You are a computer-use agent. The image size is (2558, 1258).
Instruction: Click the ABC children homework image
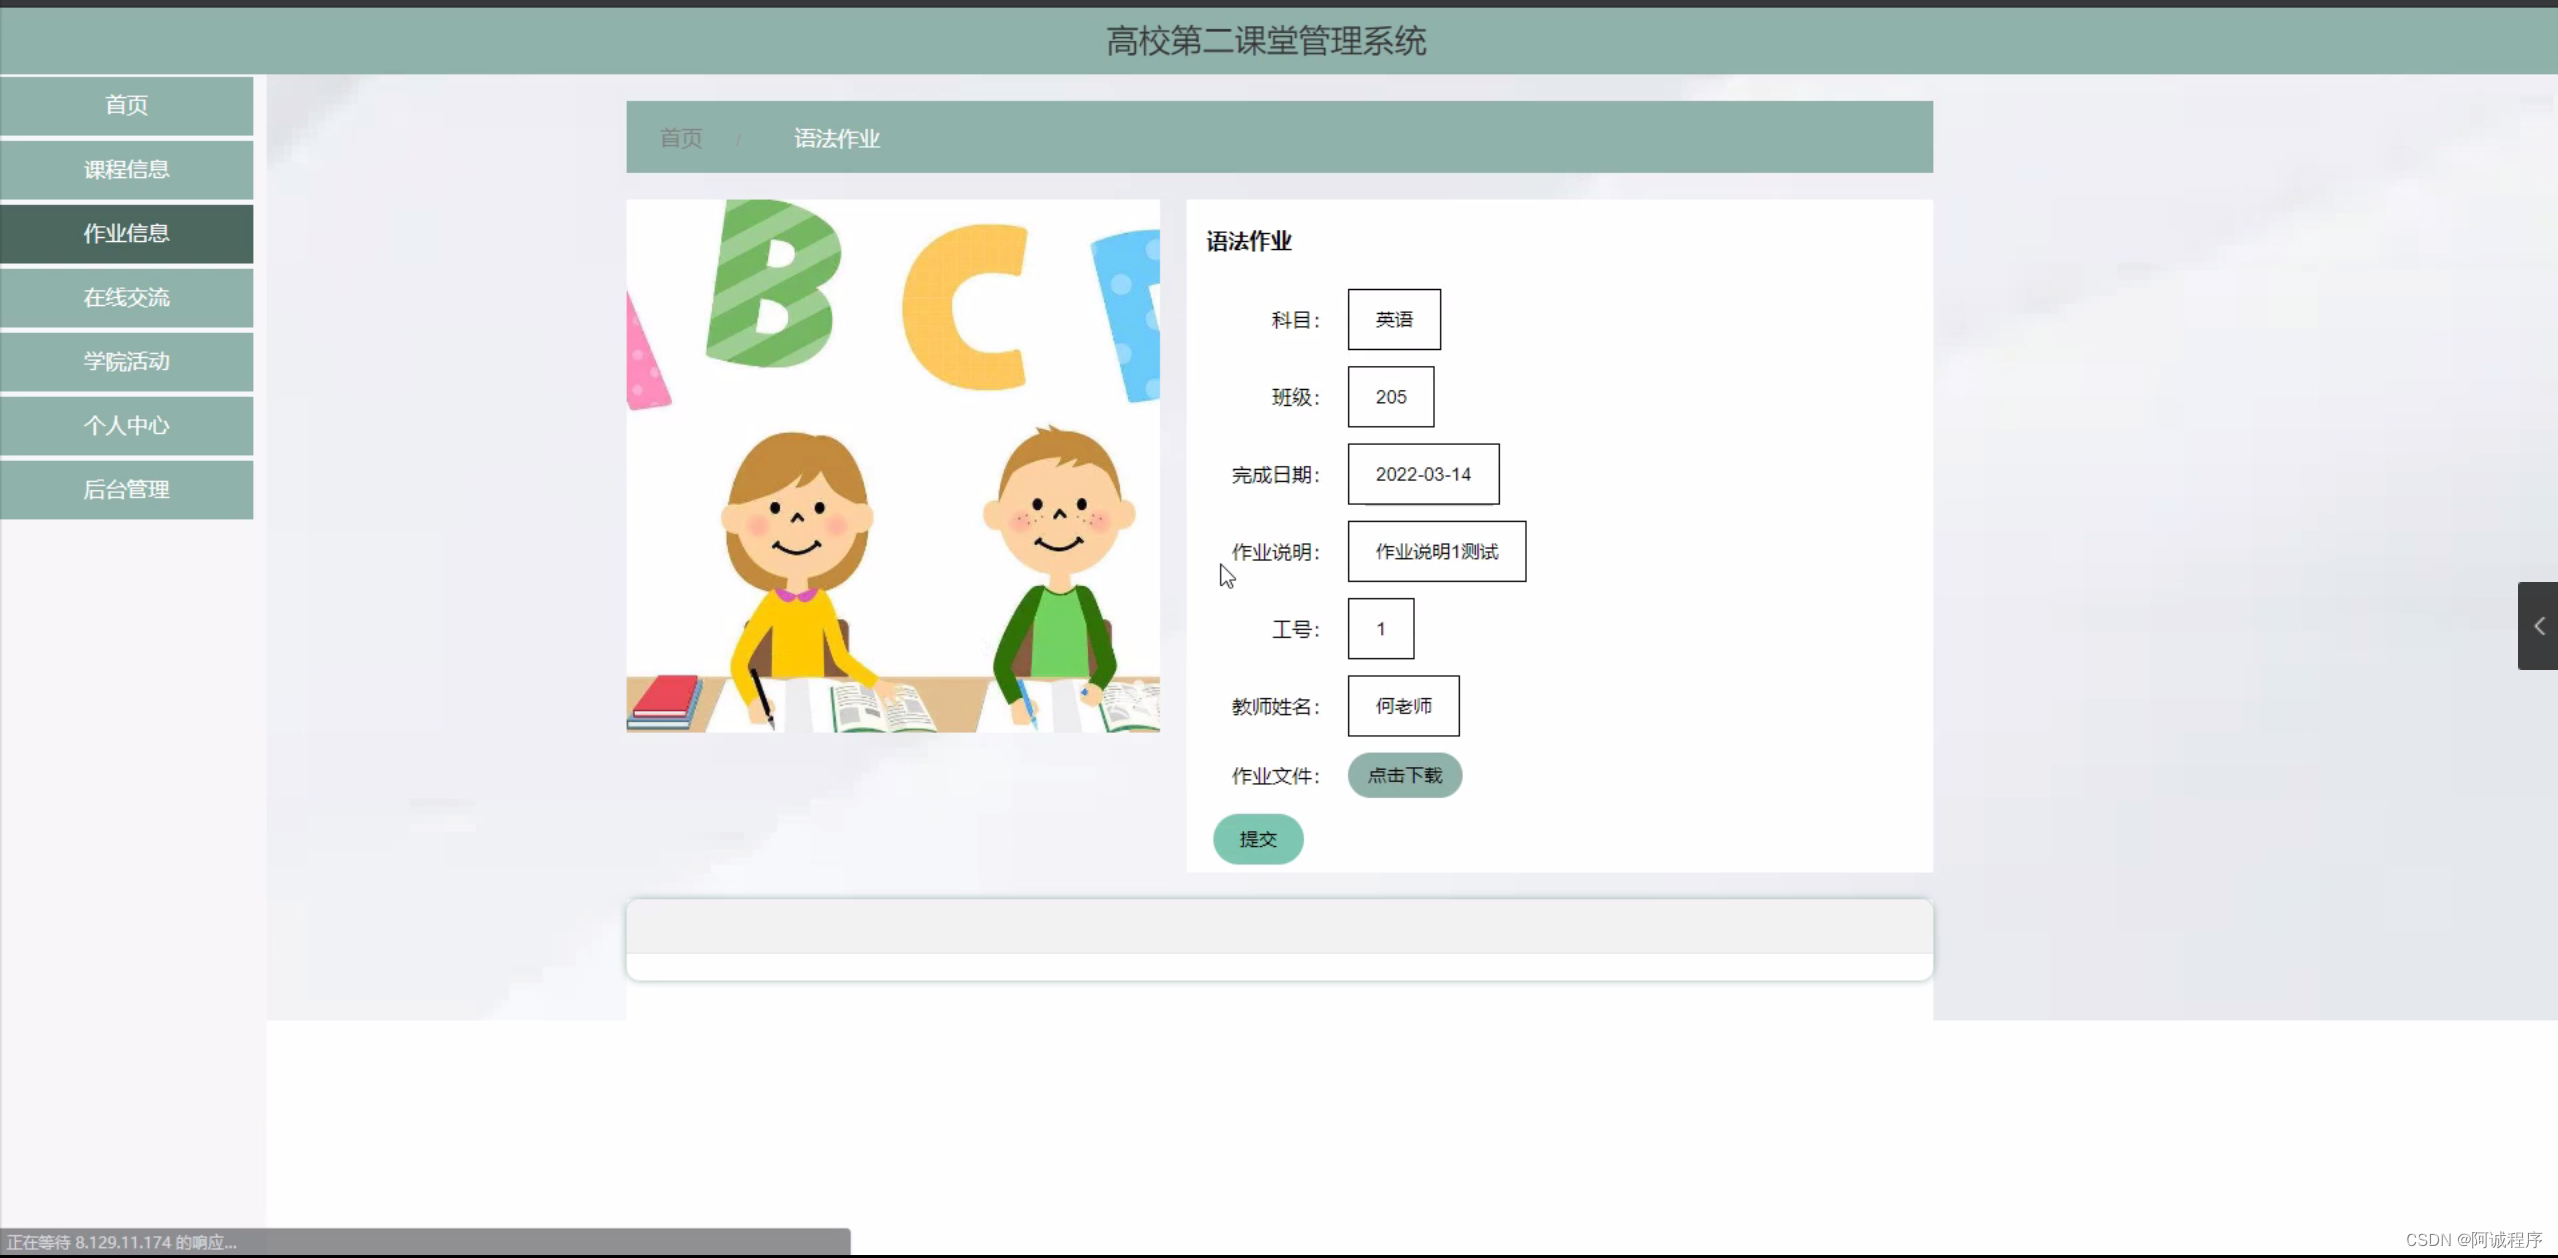[893, 466]
